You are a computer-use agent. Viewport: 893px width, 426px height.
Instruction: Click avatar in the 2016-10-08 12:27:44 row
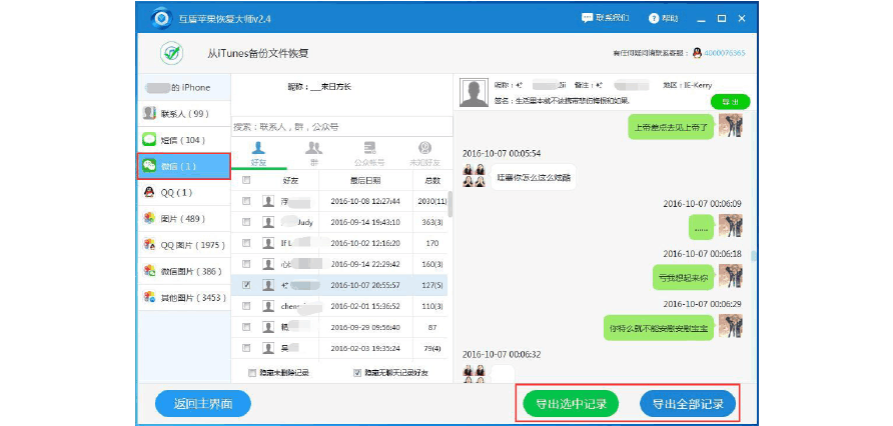(268, 201)
